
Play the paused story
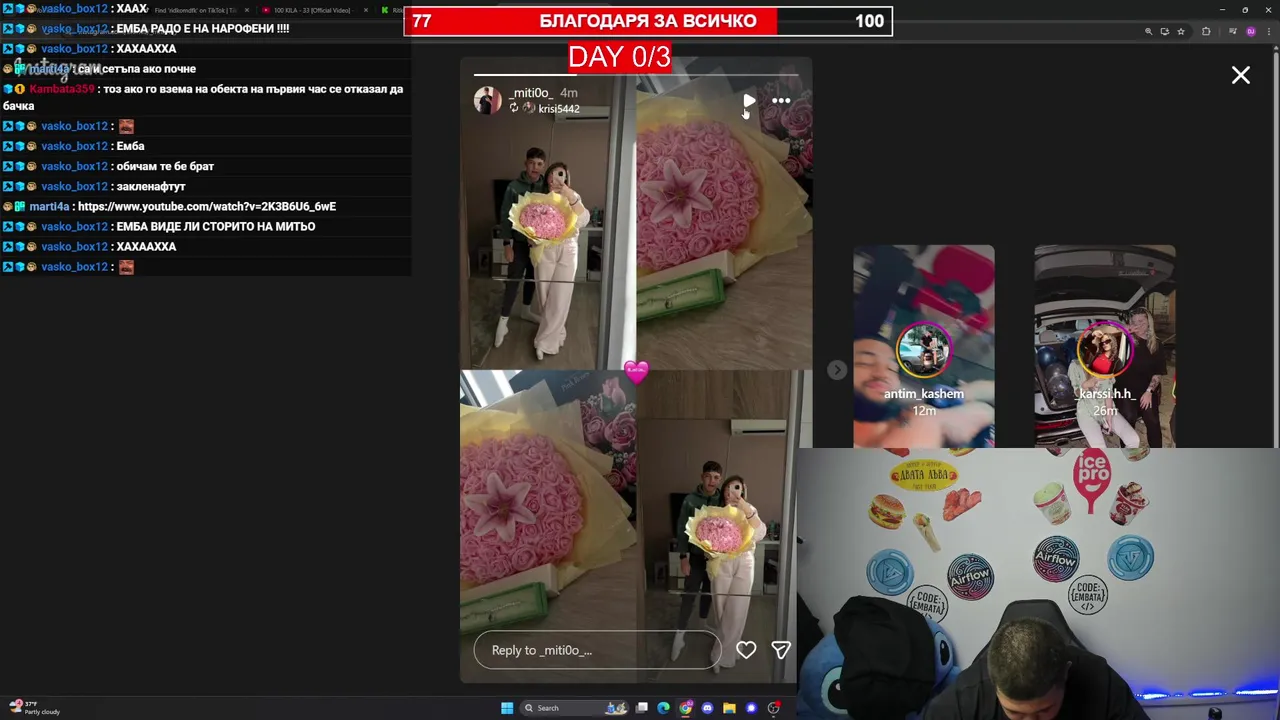point(749,101)
